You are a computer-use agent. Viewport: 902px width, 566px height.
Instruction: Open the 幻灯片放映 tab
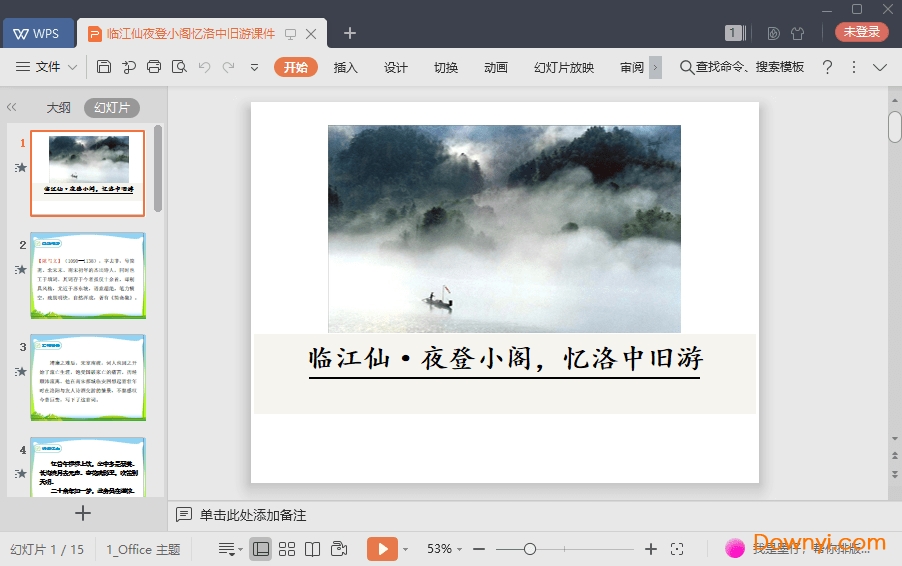click(x=564, y=67)
